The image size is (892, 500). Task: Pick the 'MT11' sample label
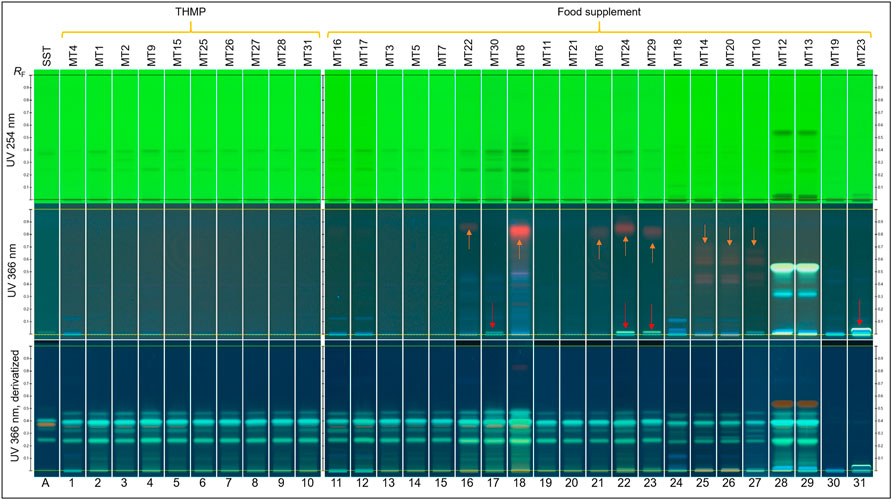click(547, 53)
